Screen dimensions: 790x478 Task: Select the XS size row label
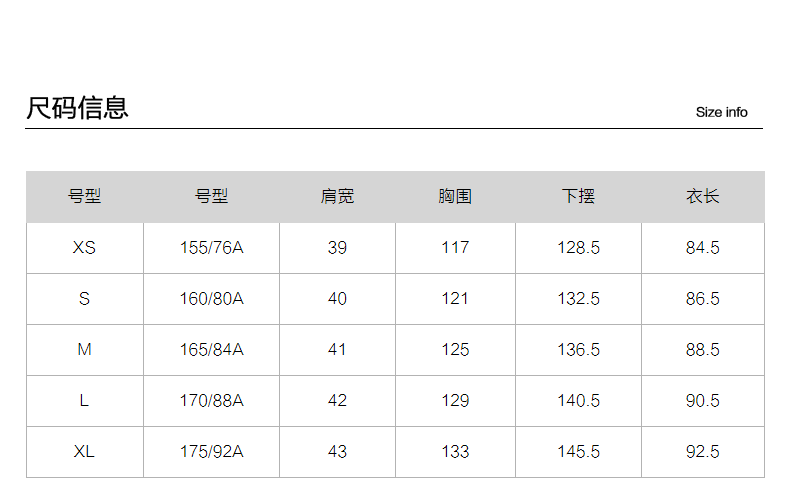coord(84,248)
